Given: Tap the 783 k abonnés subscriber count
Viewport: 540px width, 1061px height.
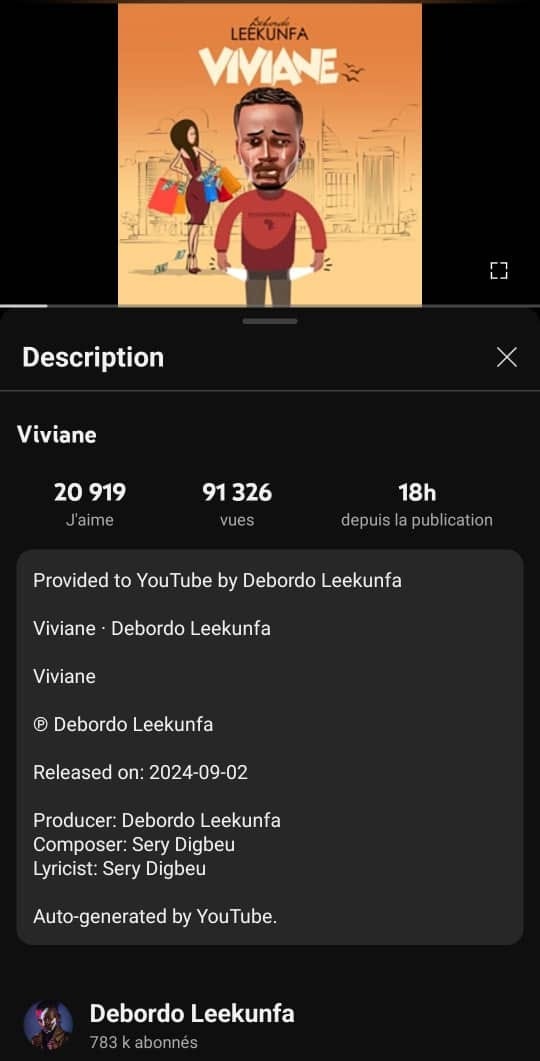Looking at the screenshot, I should coord(143,1042).
